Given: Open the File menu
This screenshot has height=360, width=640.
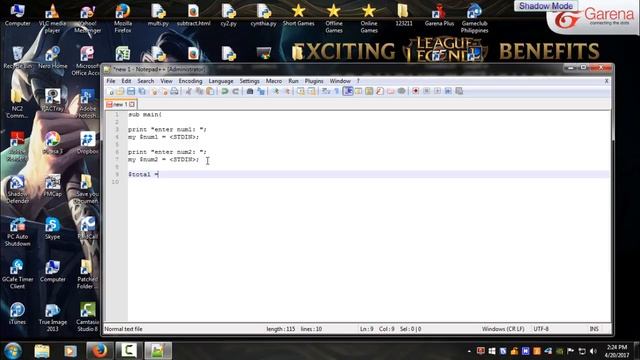Looking at the screenshot, I should click(111, 81).
